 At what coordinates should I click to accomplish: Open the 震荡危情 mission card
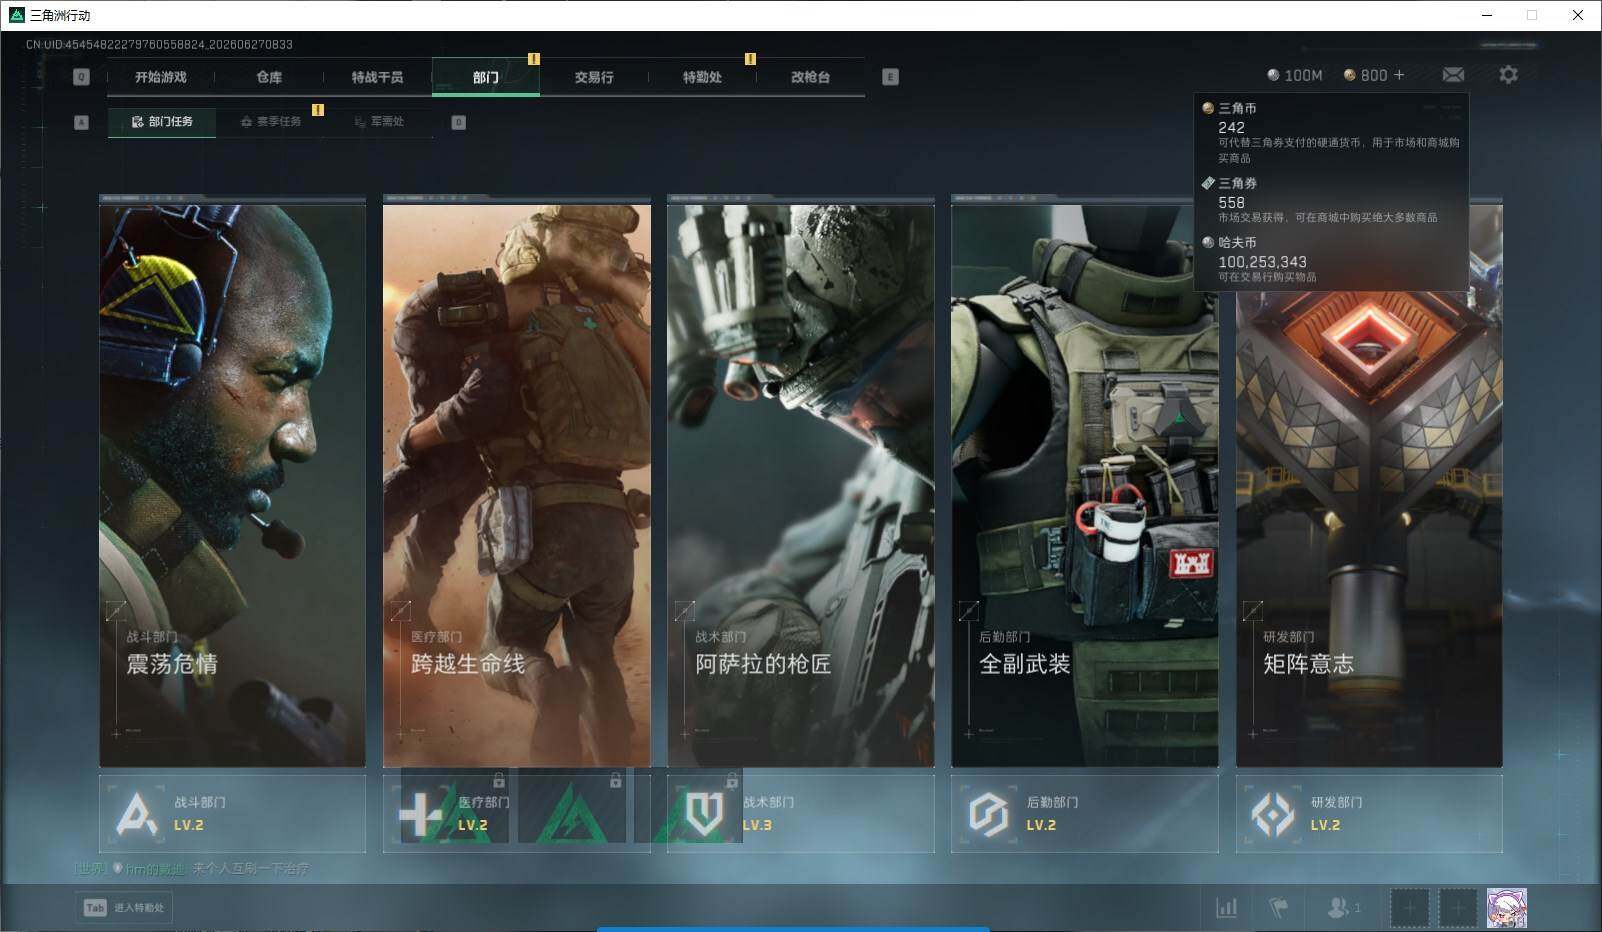(232, 482)
